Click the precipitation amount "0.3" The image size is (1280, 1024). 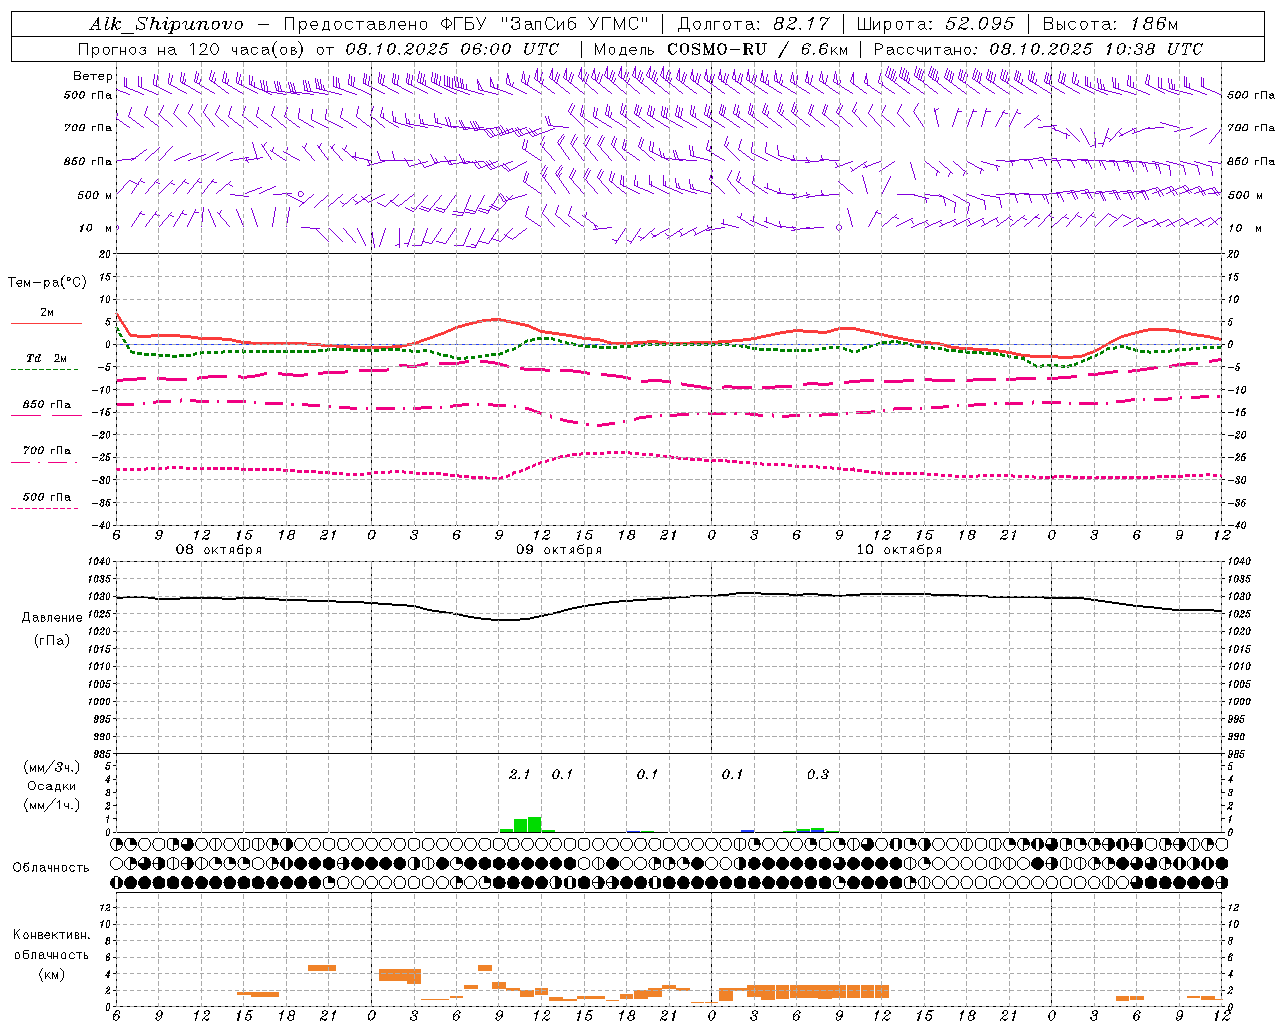[817, 774]
